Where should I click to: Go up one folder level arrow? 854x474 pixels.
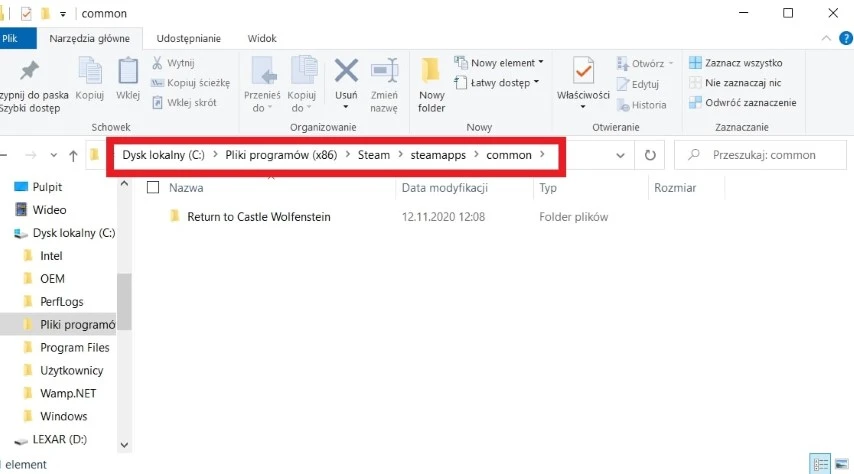click(73, 155)
